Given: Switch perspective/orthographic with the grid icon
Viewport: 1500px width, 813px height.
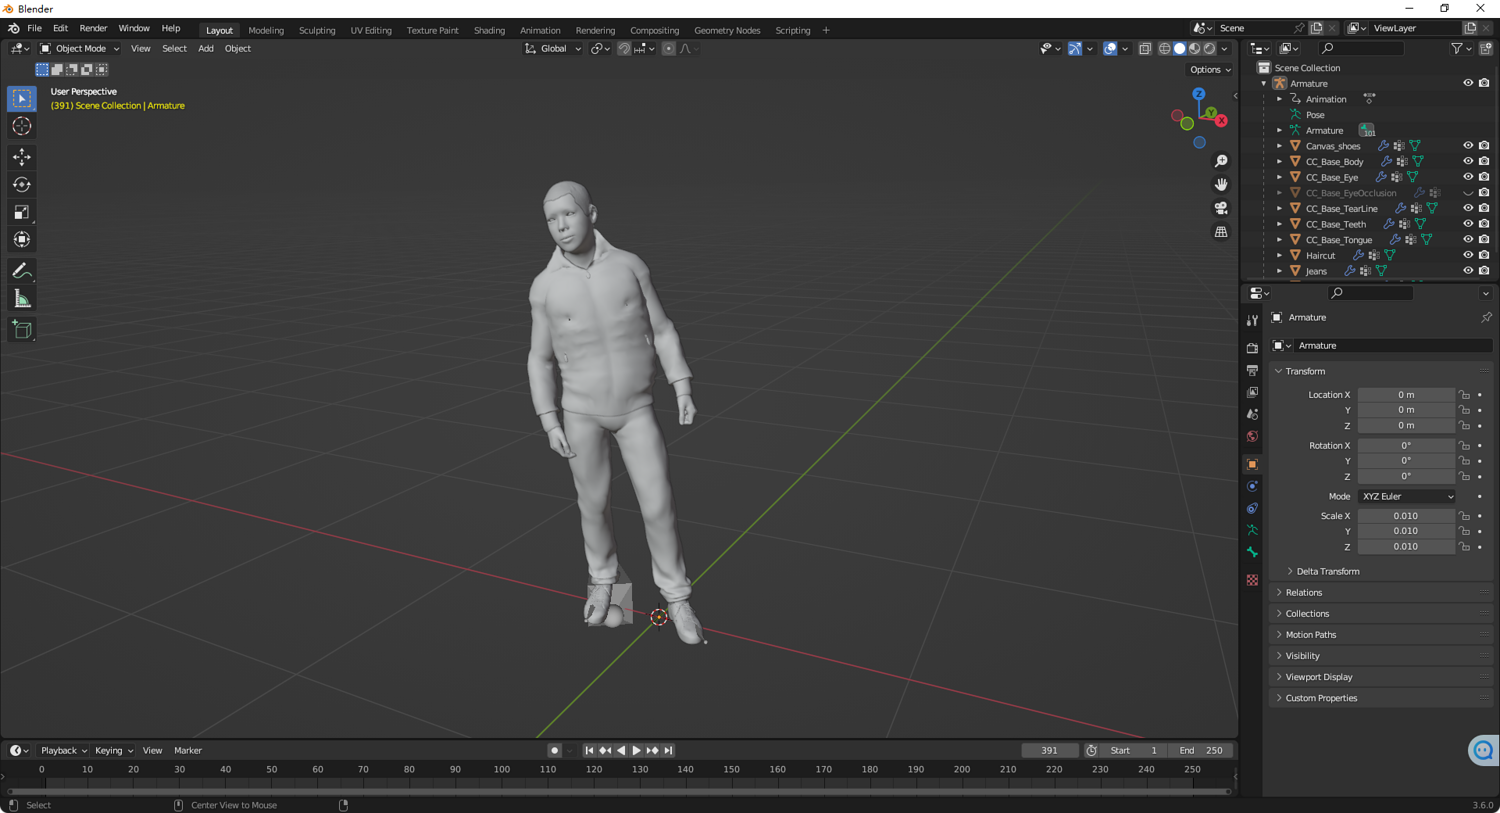Looking at the screenshot, I should (1221, 232).
